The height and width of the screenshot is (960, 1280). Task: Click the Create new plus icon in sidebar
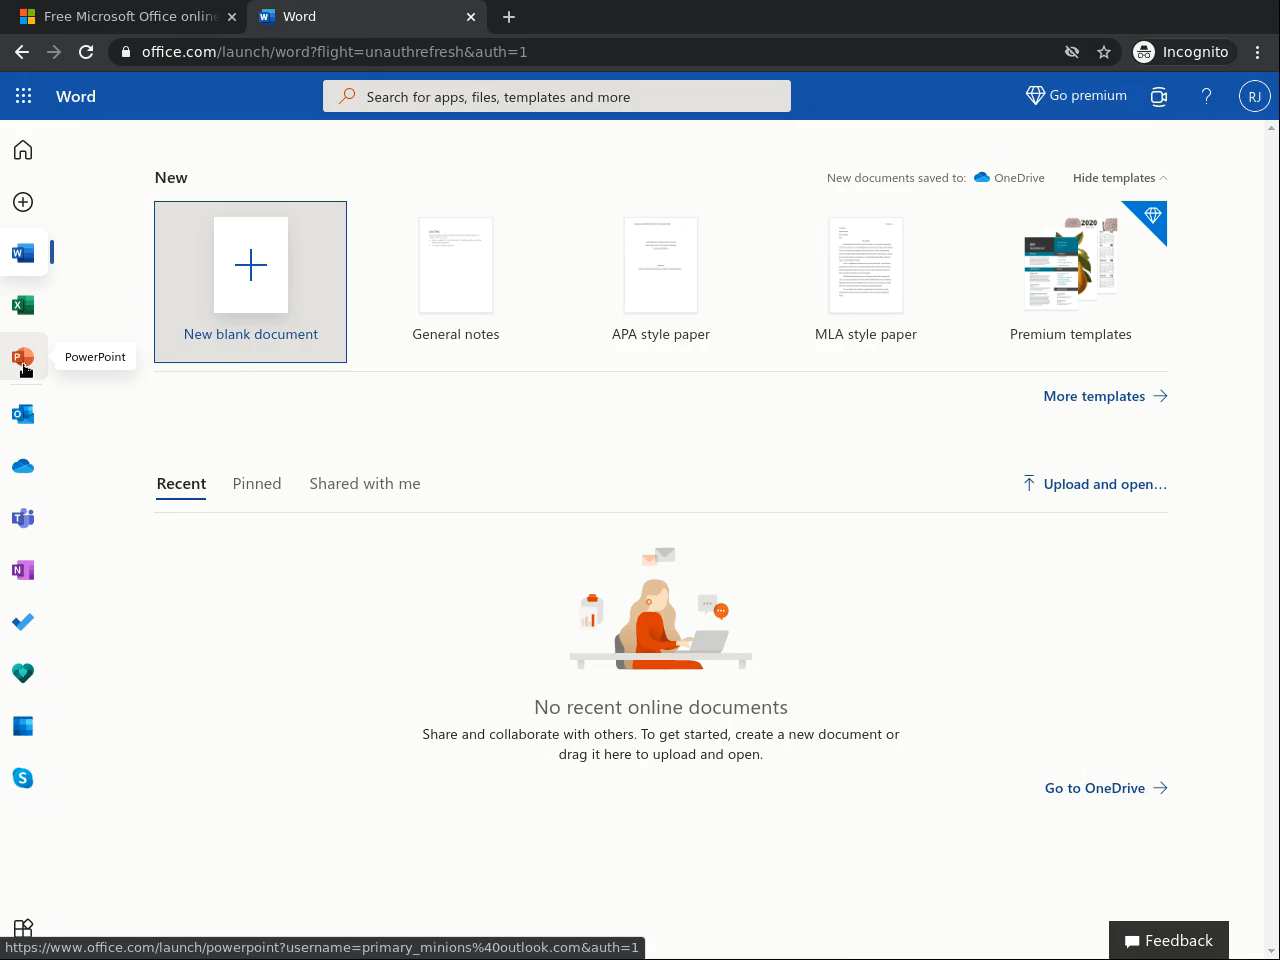click(23, 202)
